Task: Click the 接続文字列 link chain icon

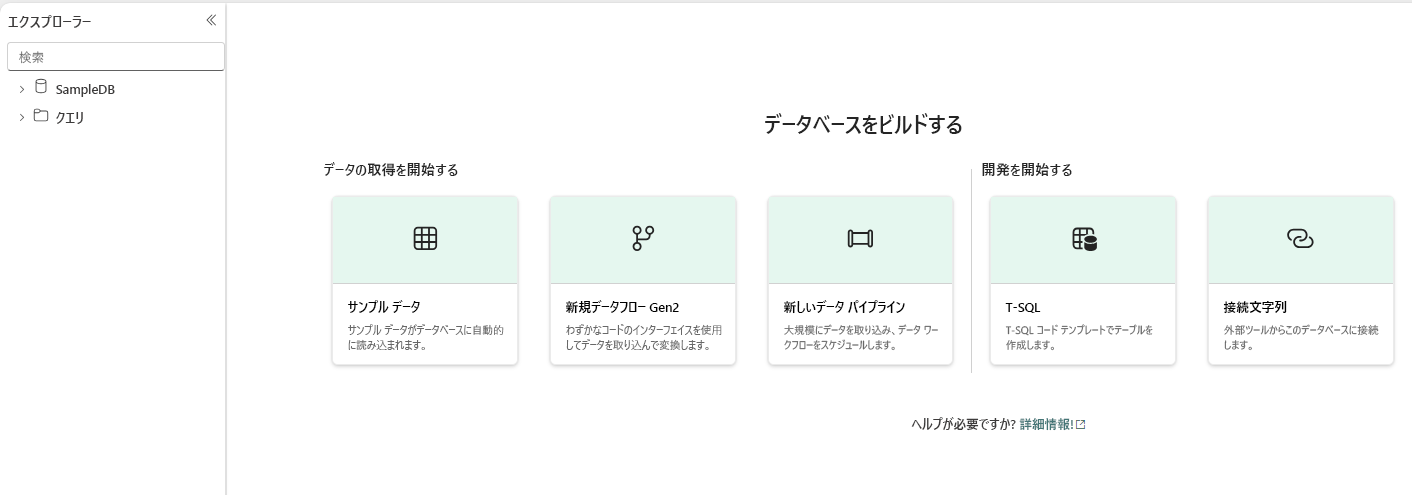Action: [1300, 239]
